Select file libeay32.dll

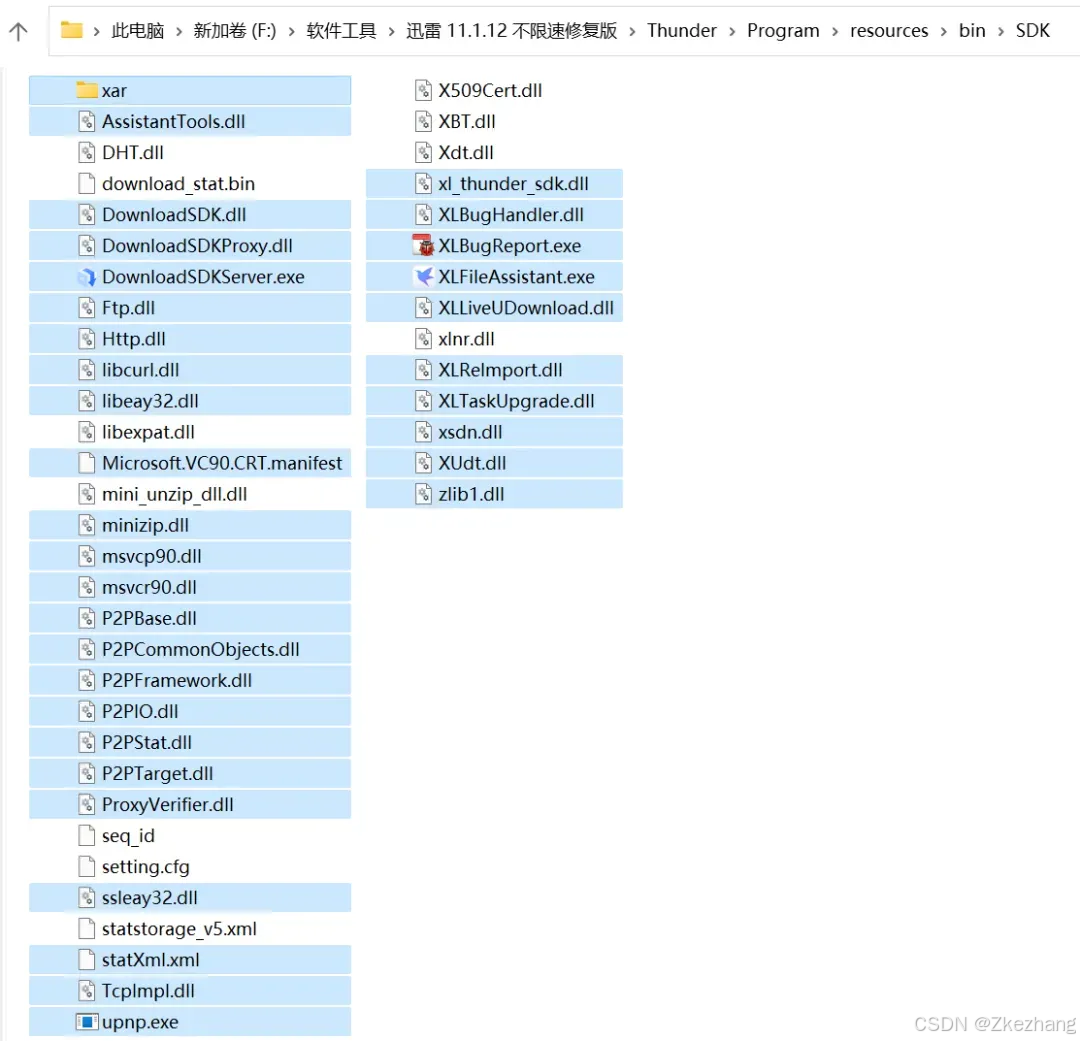pyautogui.click(x=190, y=401)
